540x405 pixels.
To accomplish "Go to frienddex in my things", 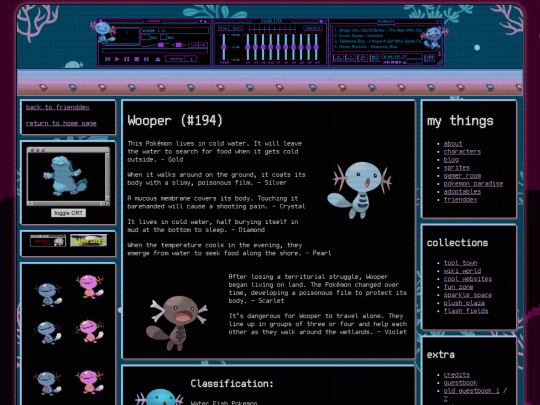I will (x=460, y=200).
